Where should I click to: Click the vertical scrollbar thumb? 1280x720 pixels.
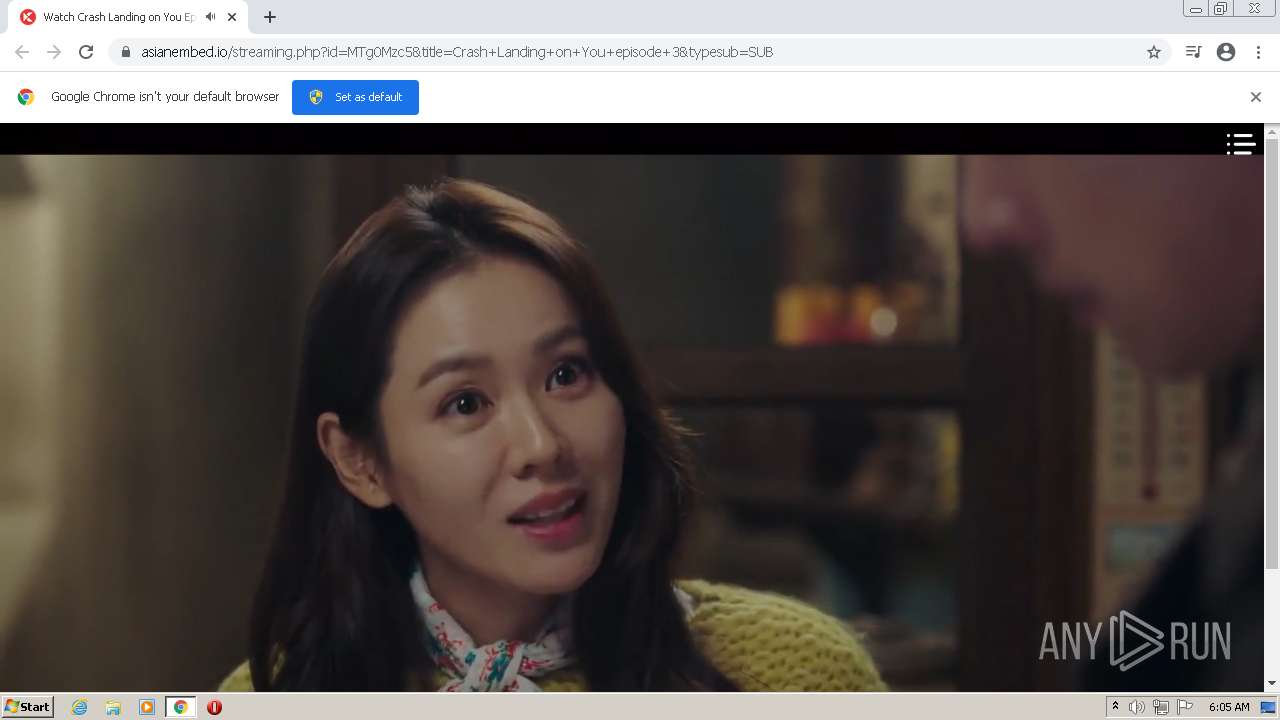[x=1272, y=353]
